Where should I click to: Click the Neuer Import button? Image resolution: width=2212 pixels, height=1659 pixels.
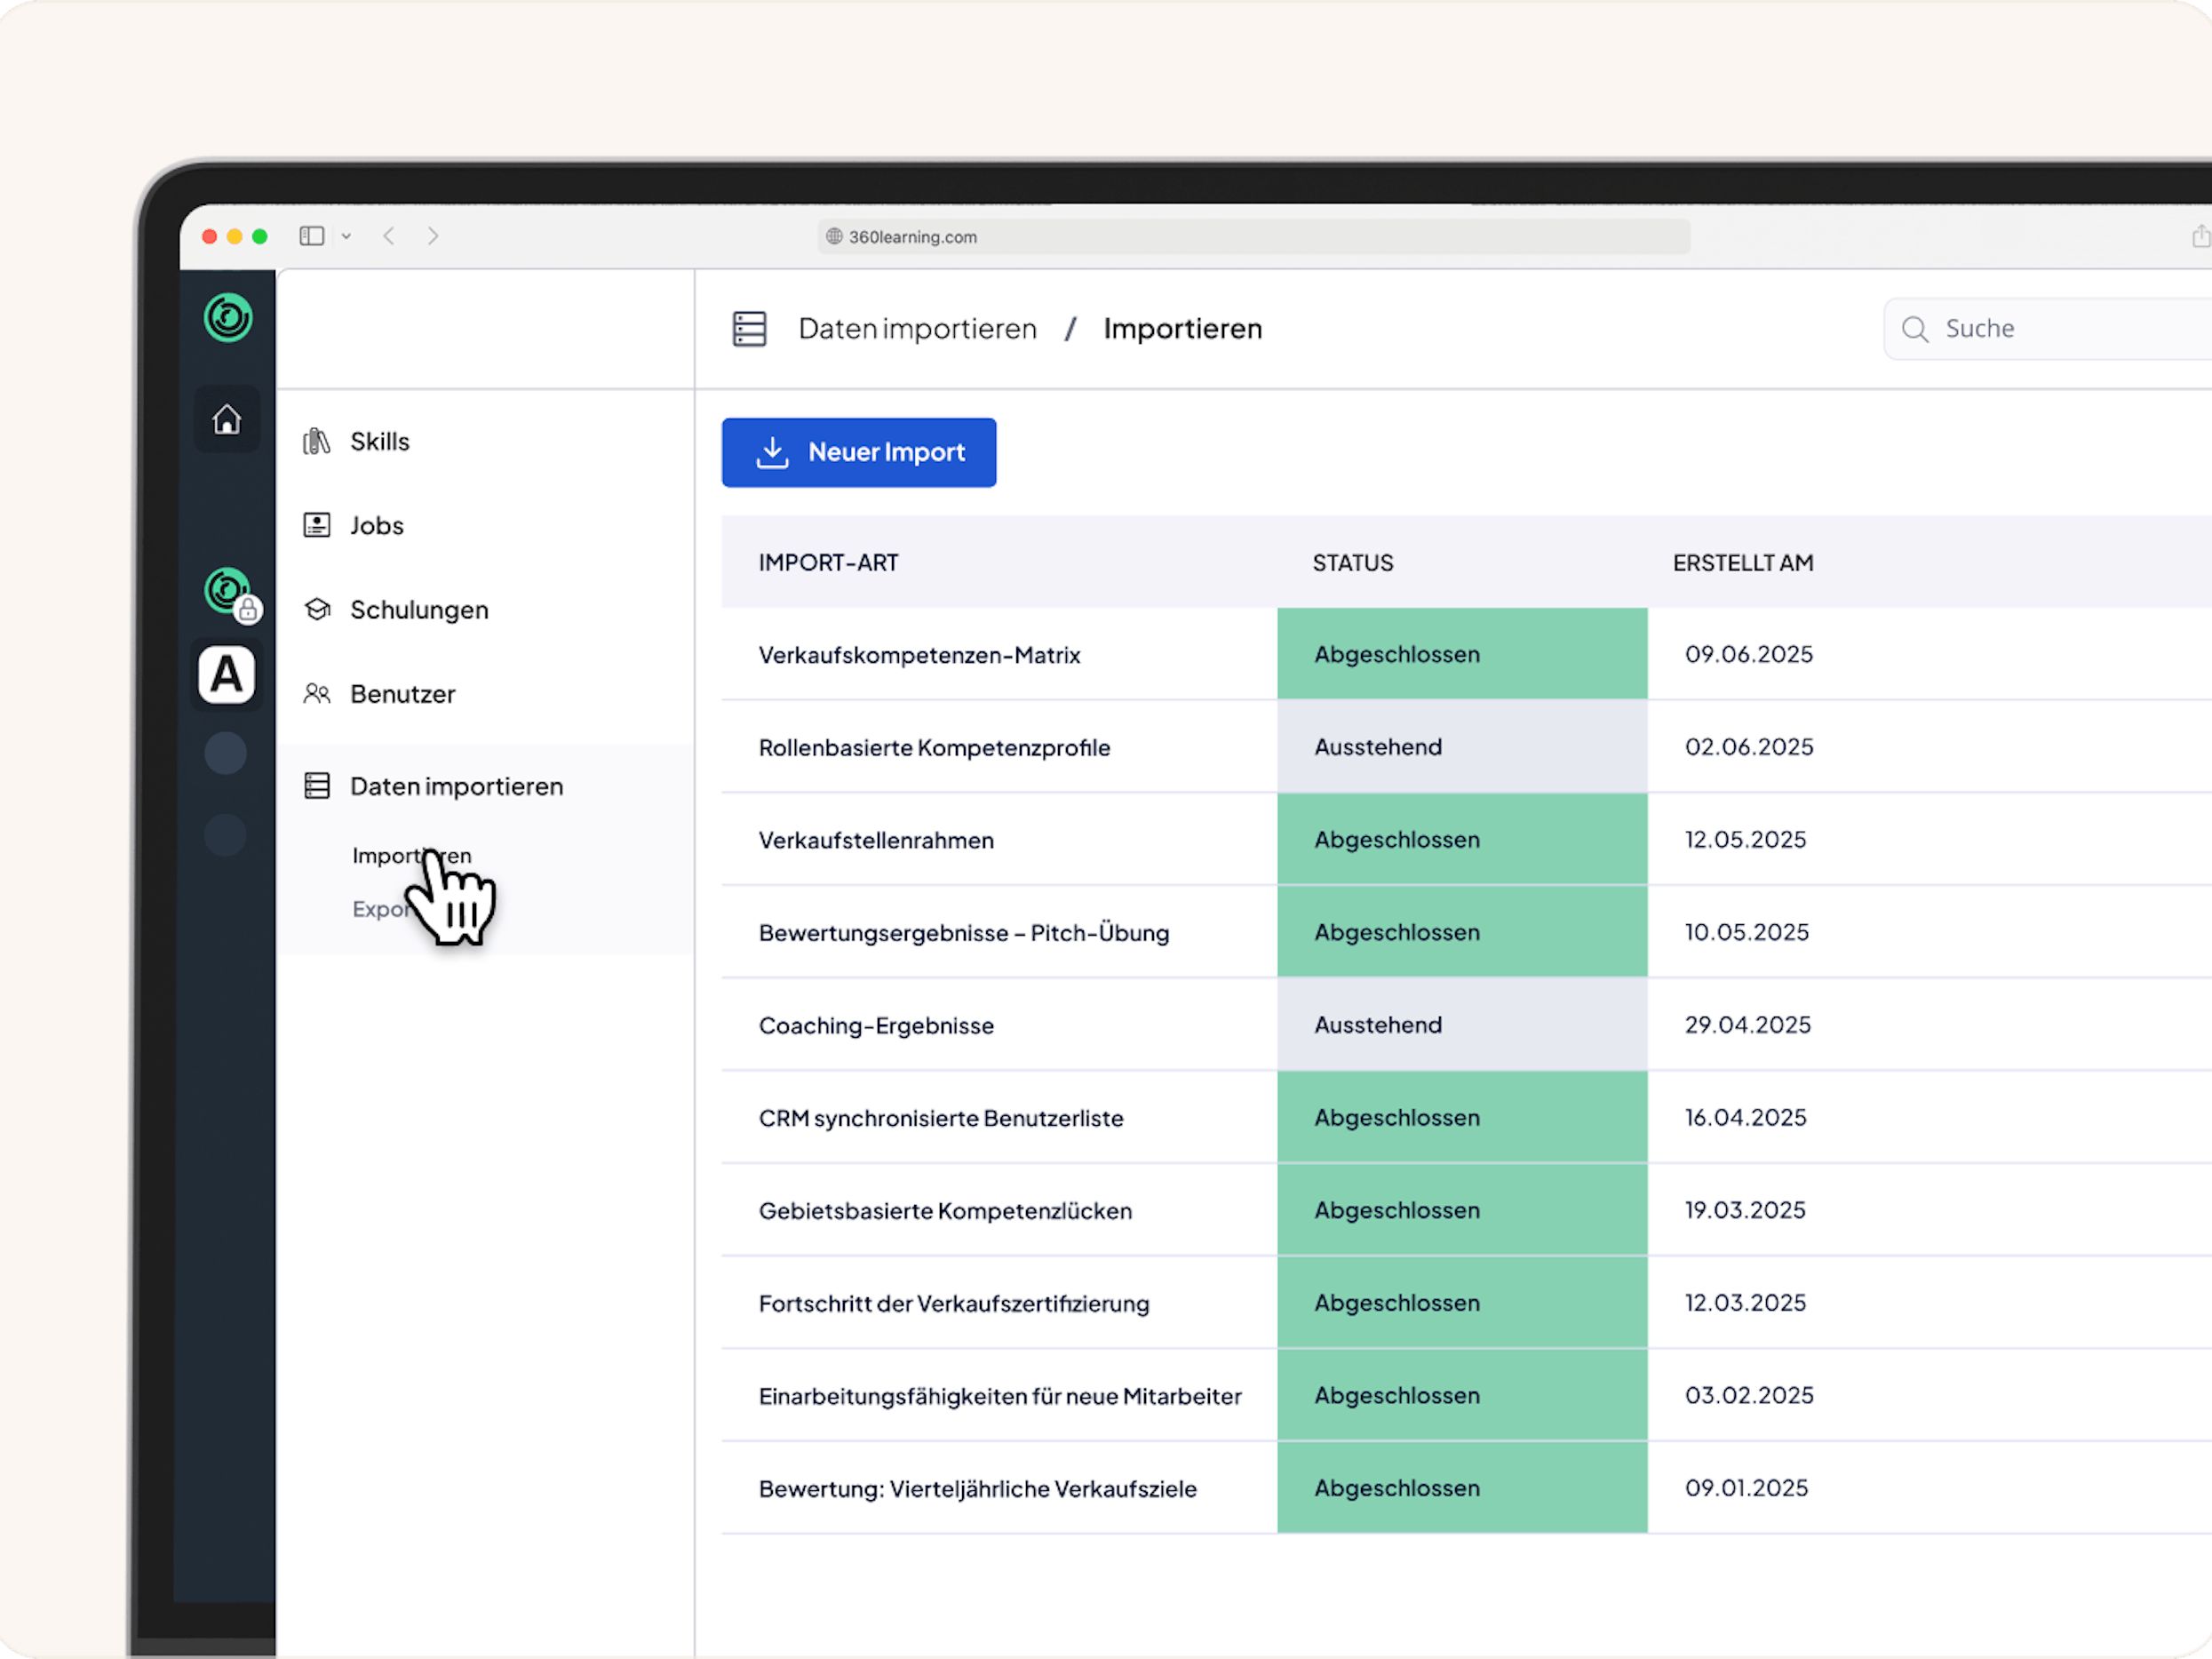pyautogui.click(x=858, y=452)
